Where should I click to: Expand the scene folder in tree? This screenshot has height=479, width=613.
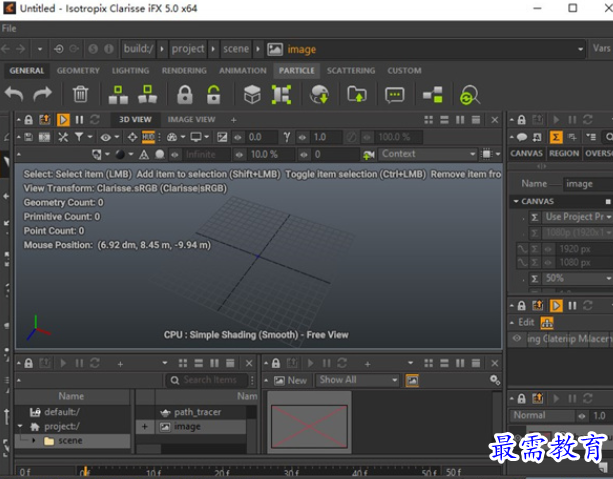[34, 441]
